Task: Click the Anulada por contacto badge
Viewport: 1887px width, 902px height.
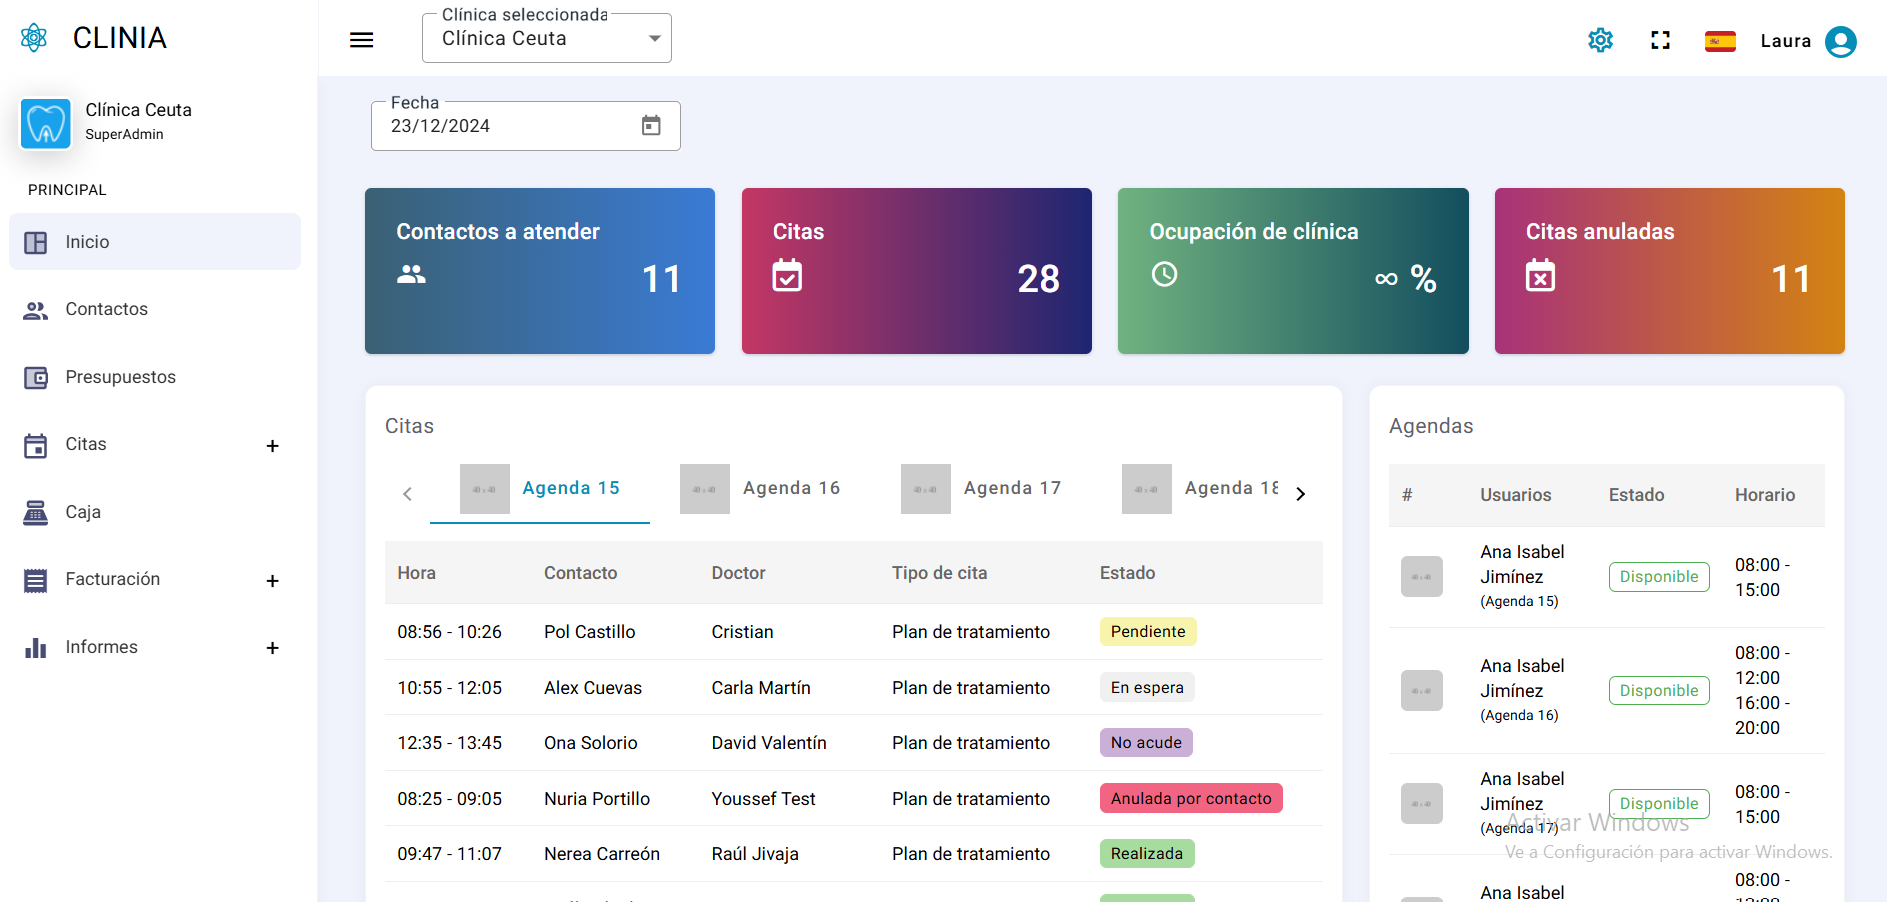Action: [1191, 799]
